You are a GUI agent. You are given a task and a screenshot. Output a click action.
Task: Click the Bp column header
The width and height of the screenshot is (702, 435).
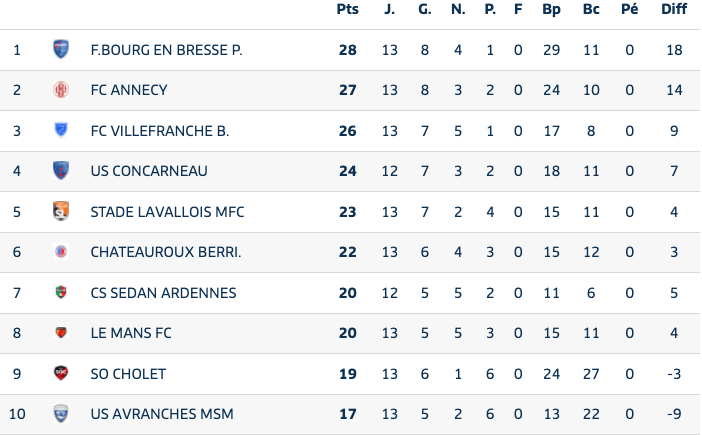(551, 10)
